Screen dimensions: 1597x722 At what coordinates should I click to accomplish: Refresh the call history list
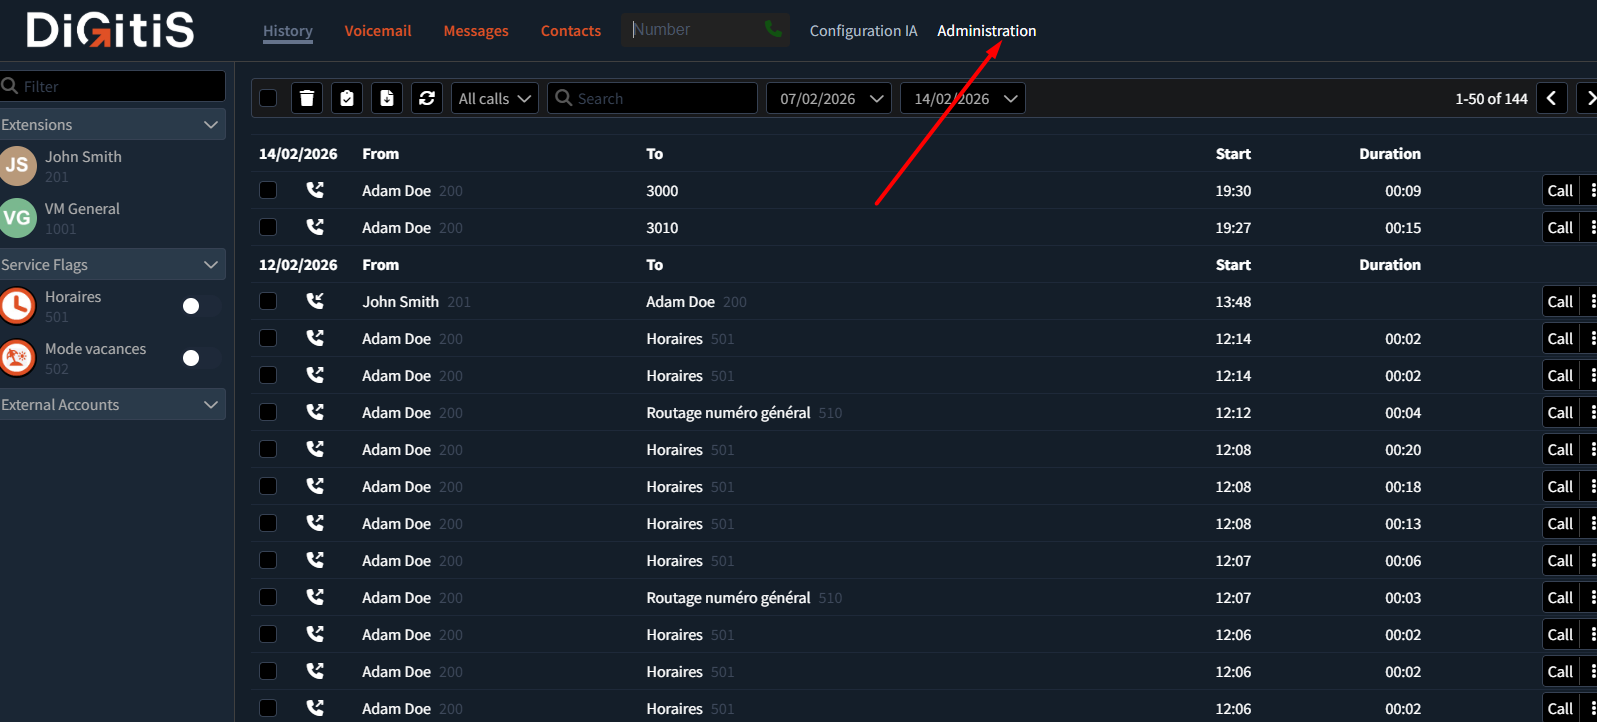click(427, 98)
